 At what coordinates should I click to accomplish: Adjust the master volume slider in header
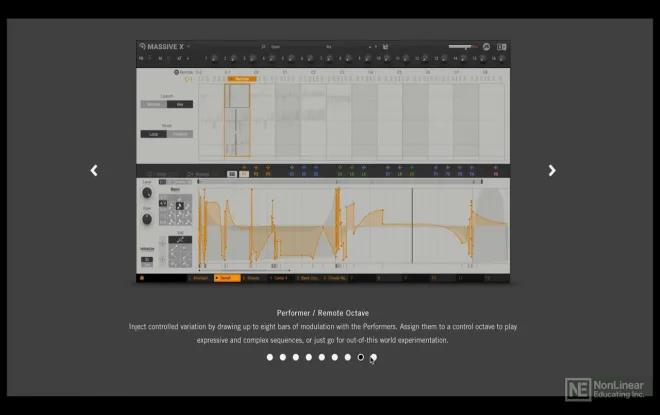click(x=463, y=46)
